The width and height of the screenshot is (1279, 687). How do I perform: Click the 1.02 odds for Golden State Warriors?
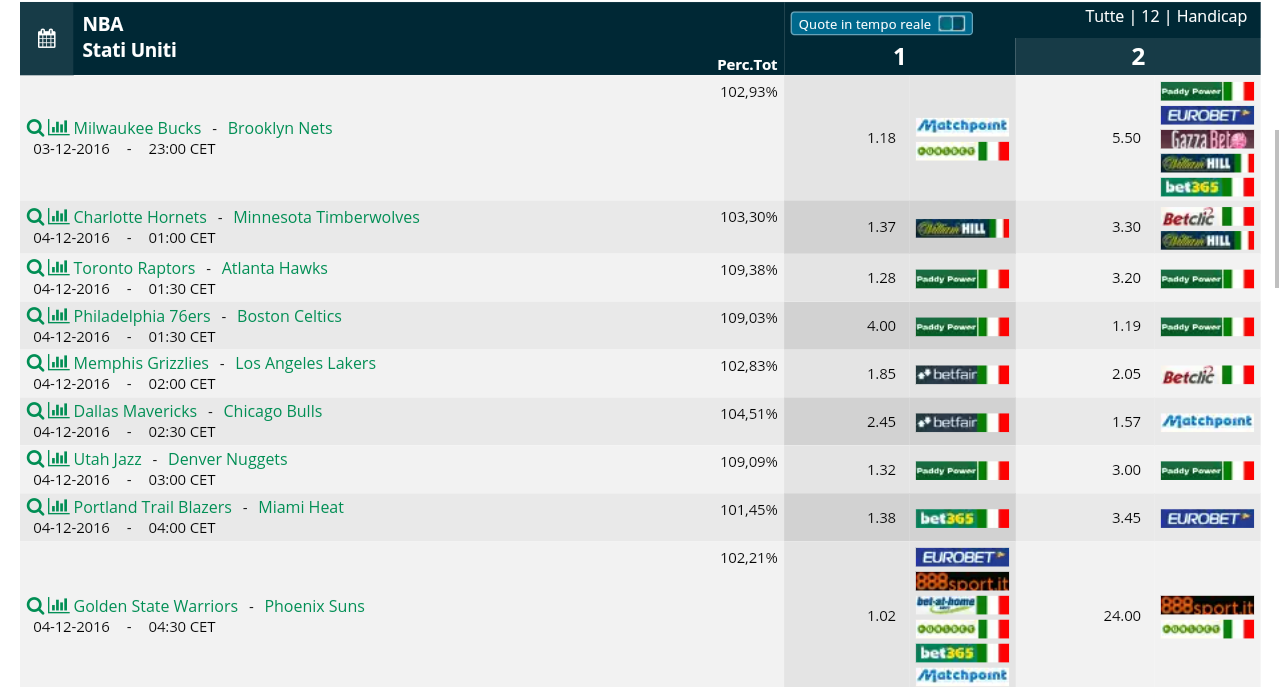pyautogui.click(x=881, y=616)
